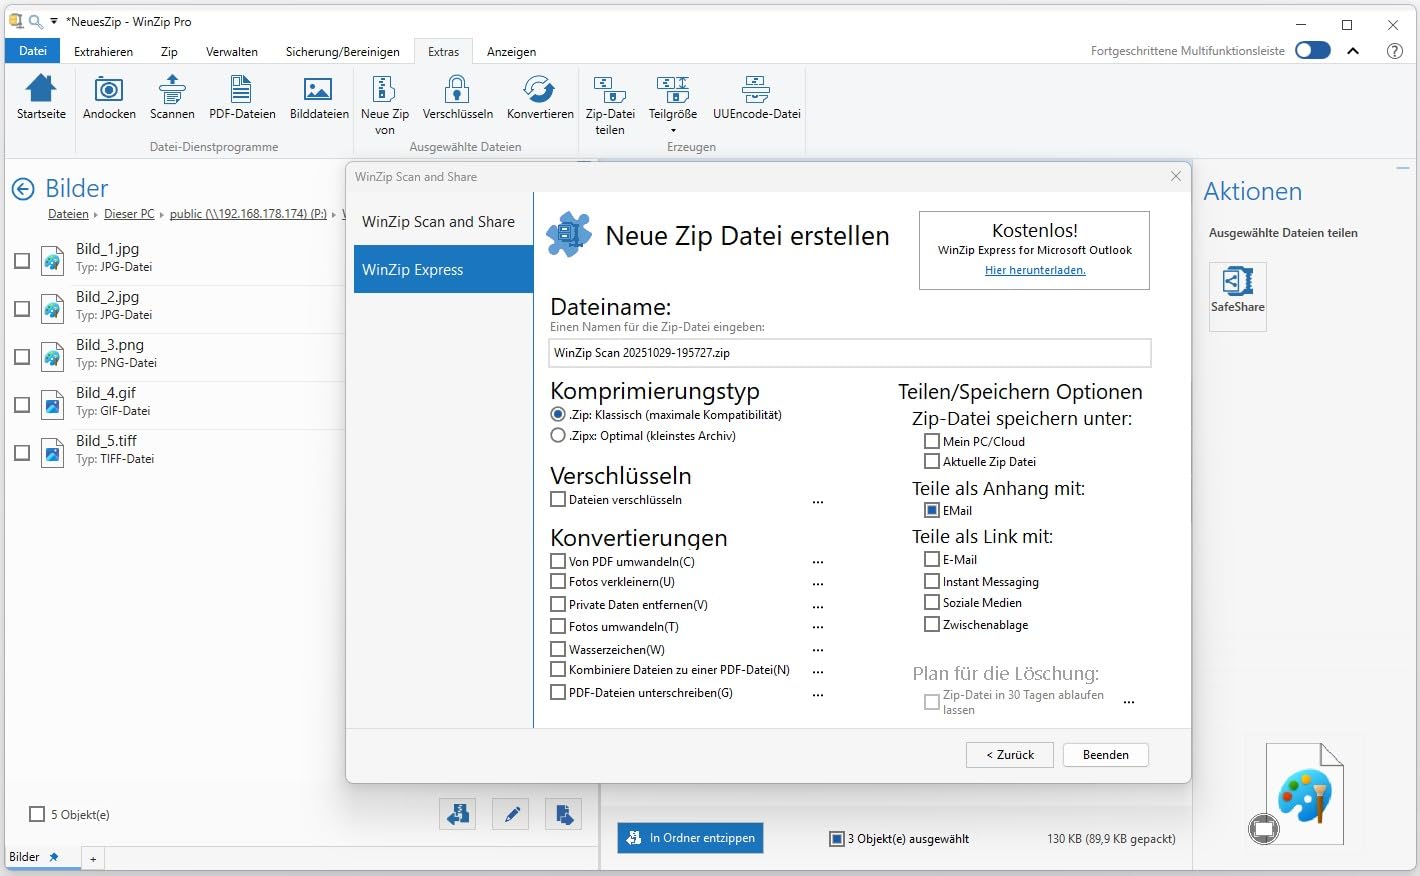The height and width of the screenshot is (876, 1420).
Task: Click the Dateiname input field
Action: click(850, 353)
